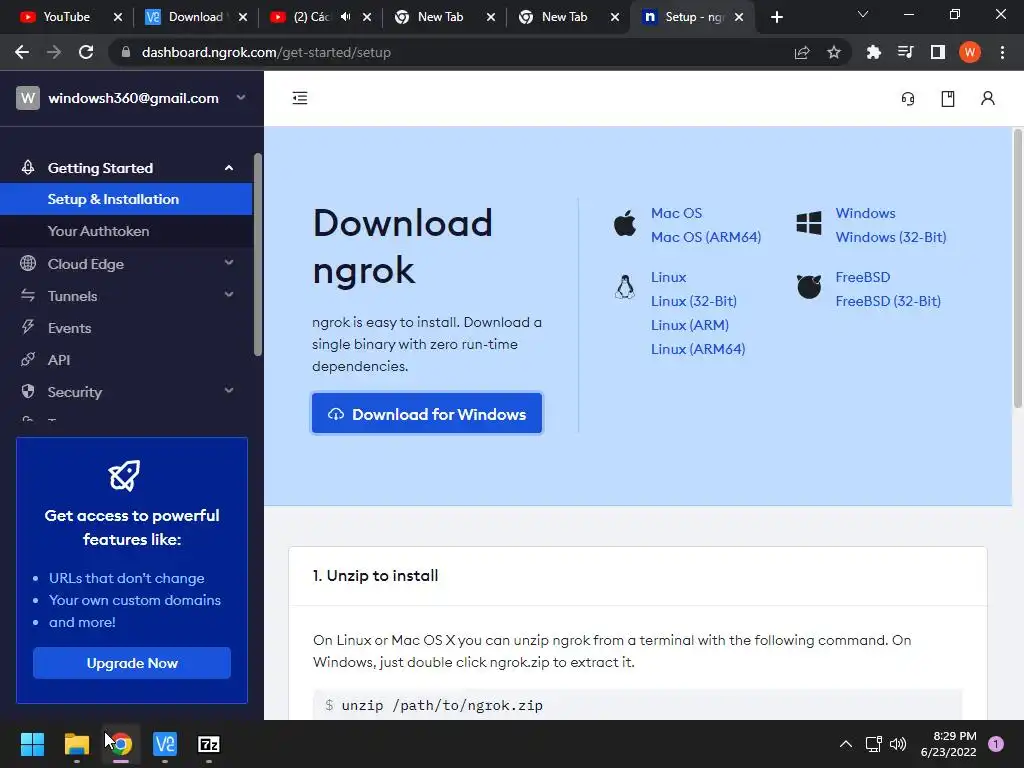Image resolution: width=1024 pixels, height=768 pixels.
Task: Close the YouTube tab
Action: point(118,17)
